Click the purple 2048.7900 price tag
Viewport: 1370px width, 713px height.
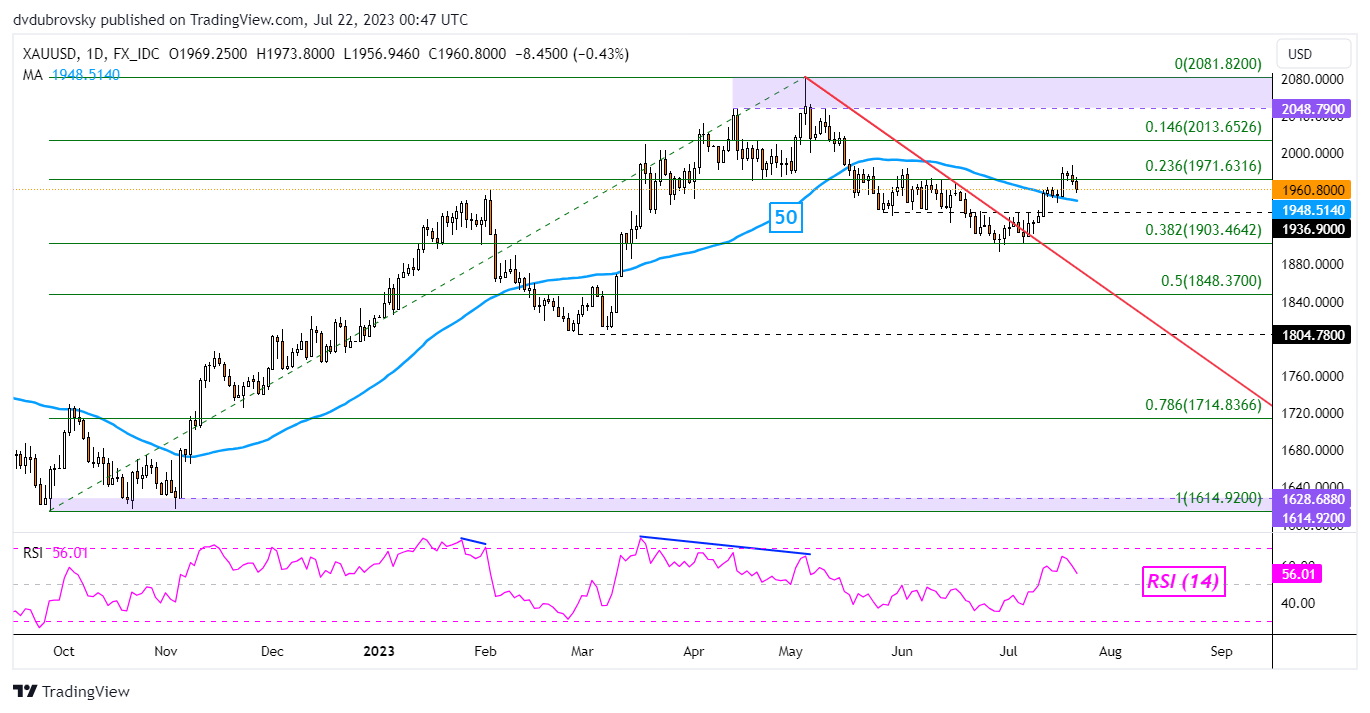tap(1313, 108)
